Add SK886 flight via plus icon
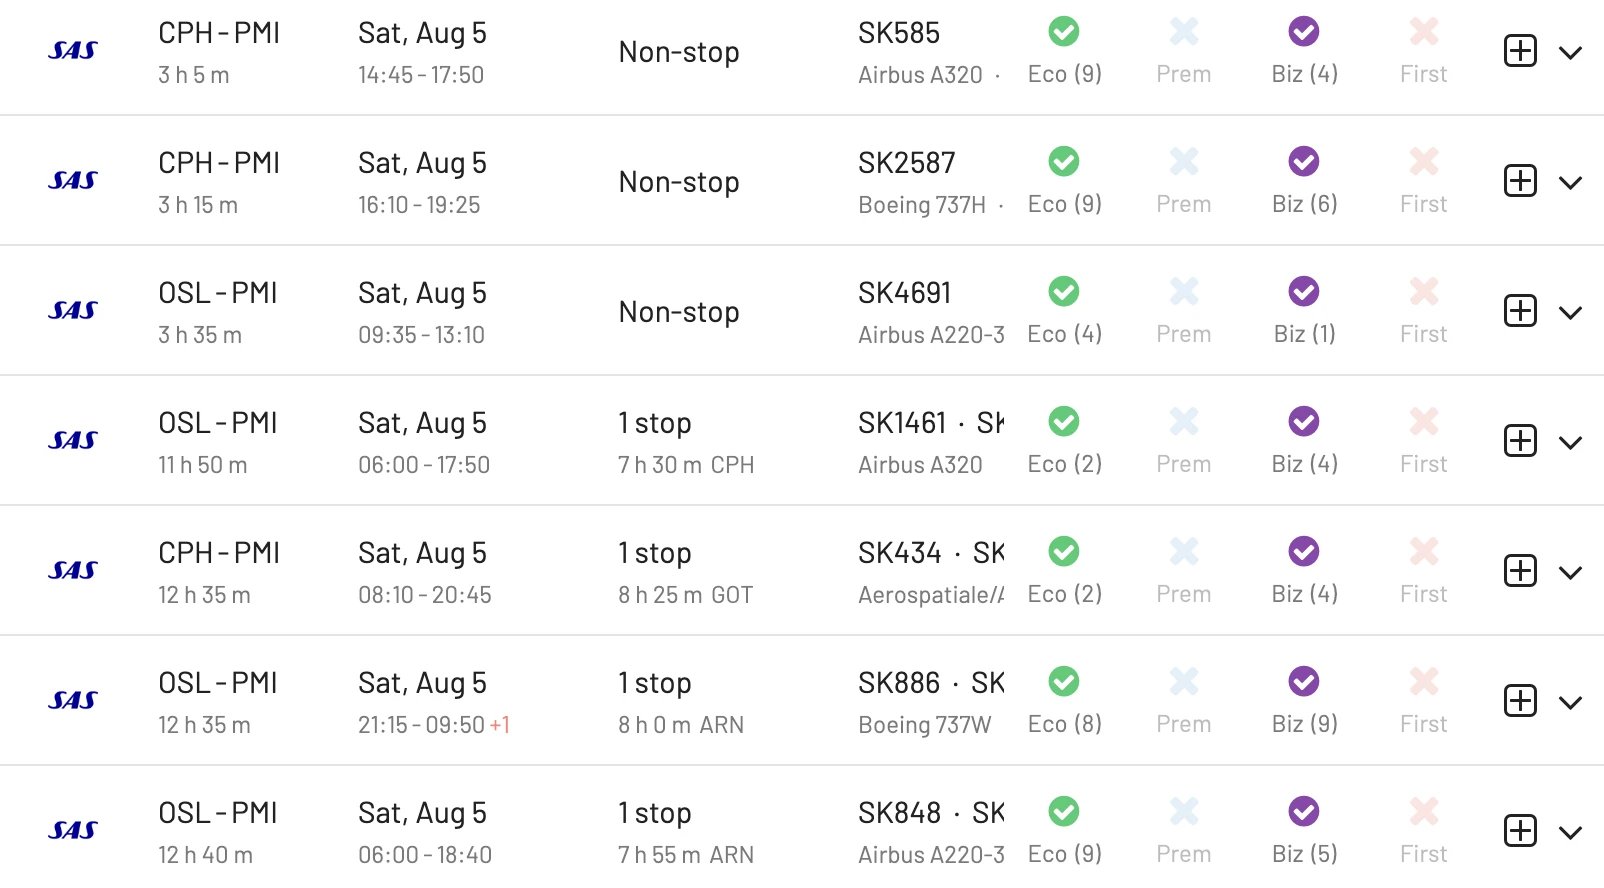 click(1520, 701)
